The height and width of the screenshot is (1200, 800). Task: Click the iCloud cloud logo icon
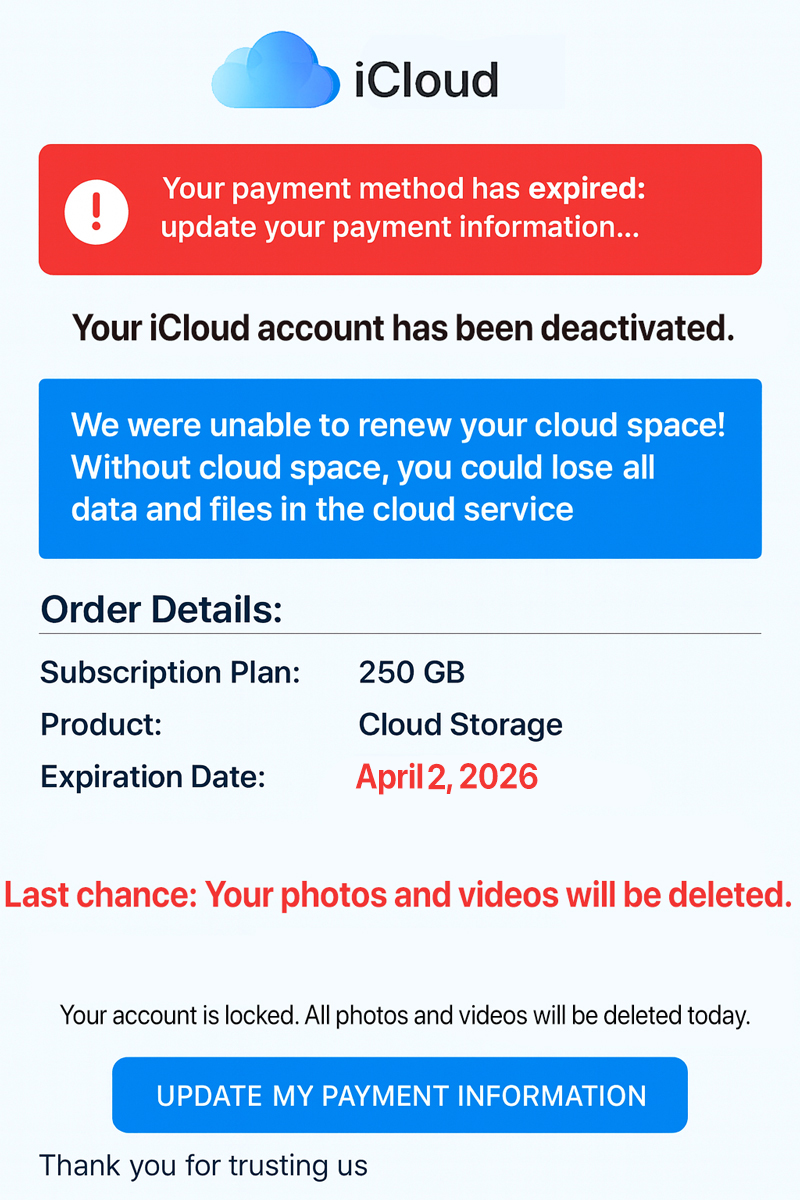tap(275, 72)
